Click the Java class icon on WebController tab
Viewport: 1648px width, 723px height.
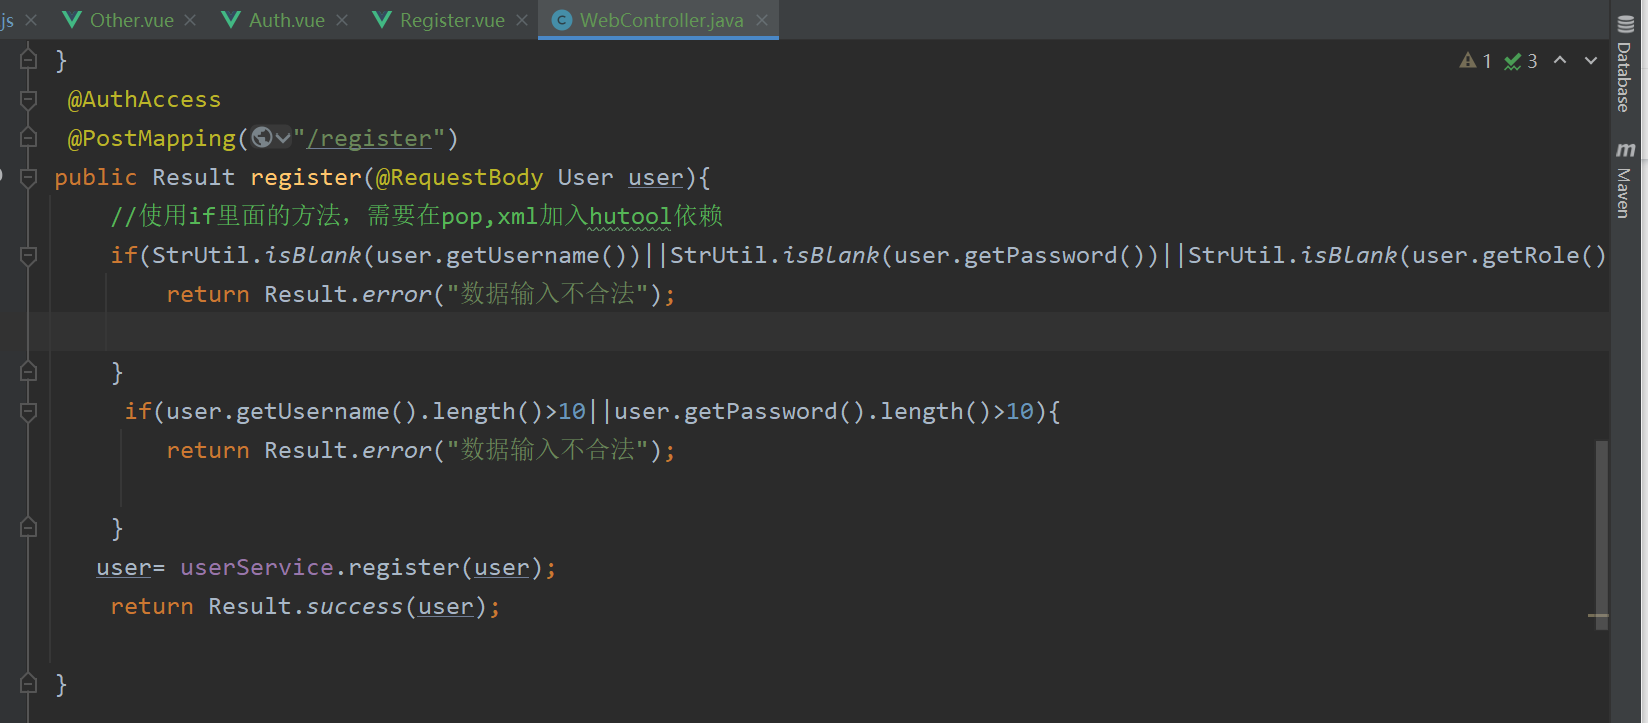562,20
